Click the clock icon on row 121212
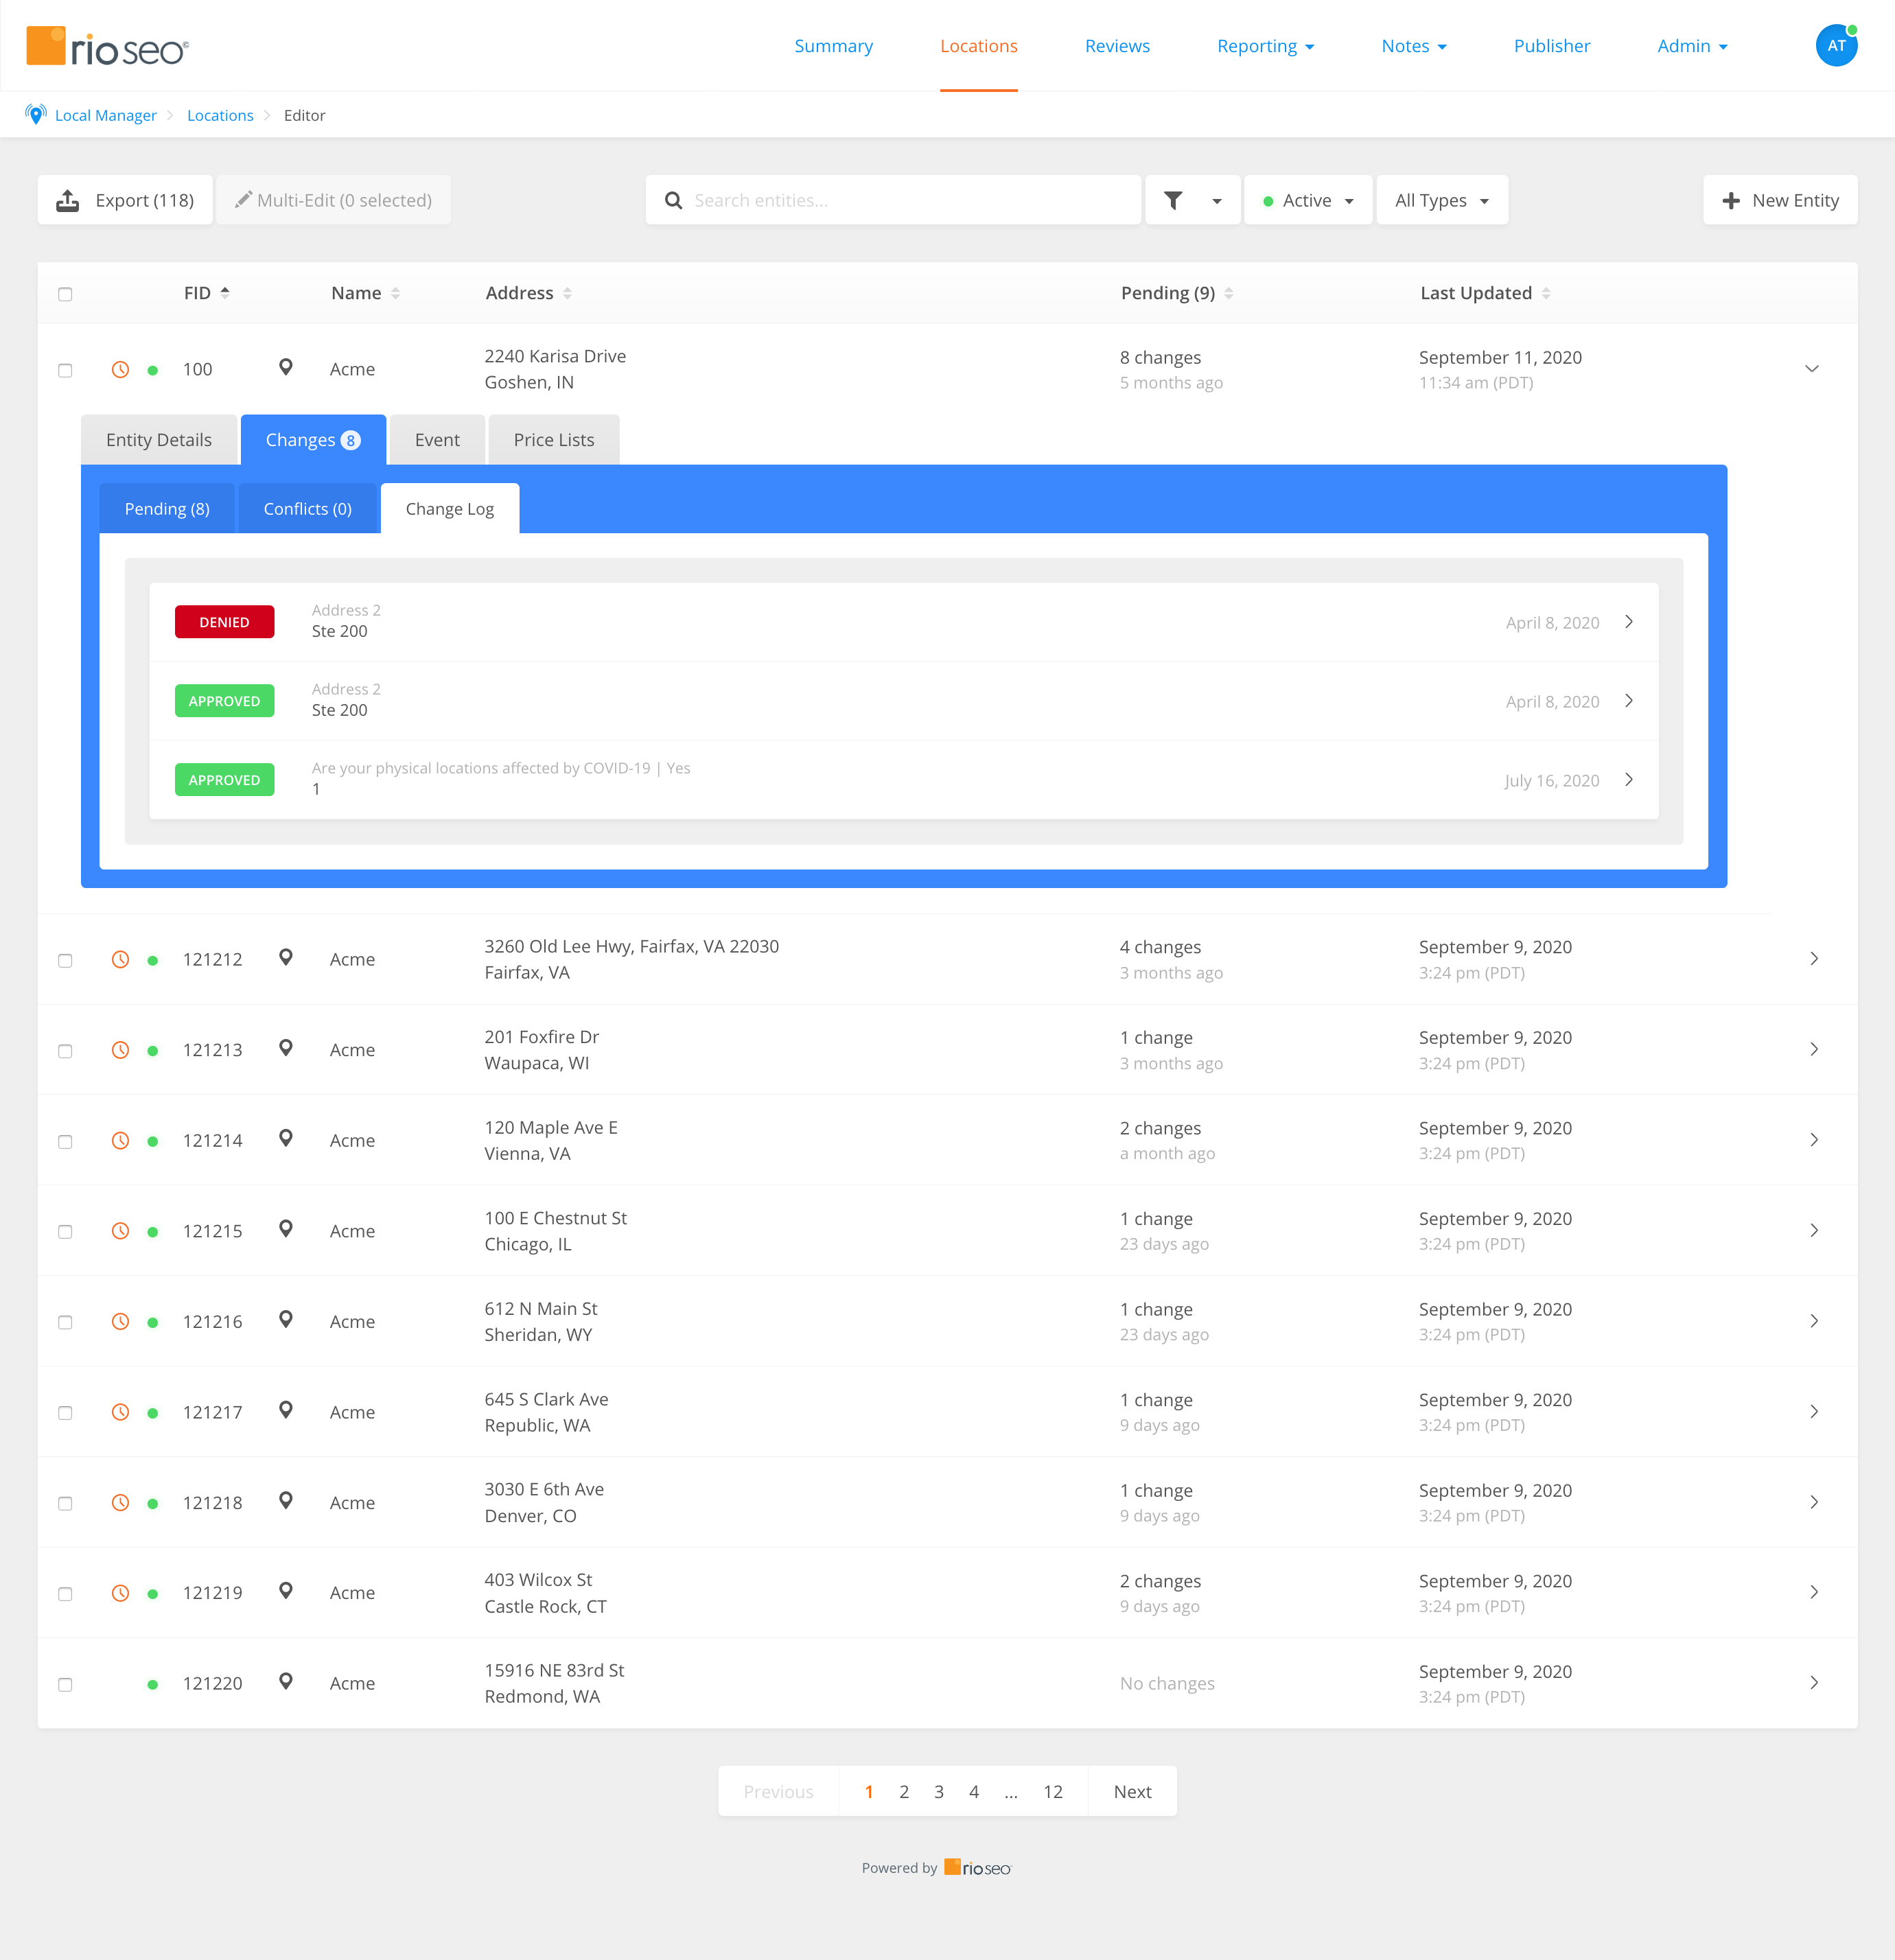 click(x=120, y=959)
